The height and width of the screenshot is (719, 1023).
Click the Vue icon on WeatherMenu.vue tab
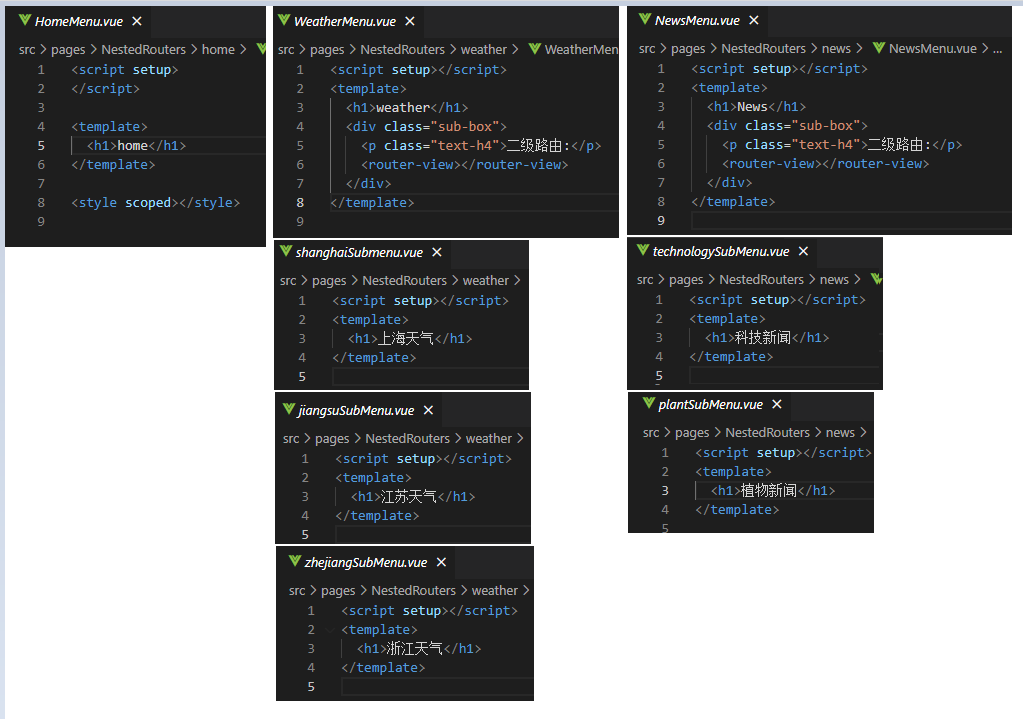(284, 20)
